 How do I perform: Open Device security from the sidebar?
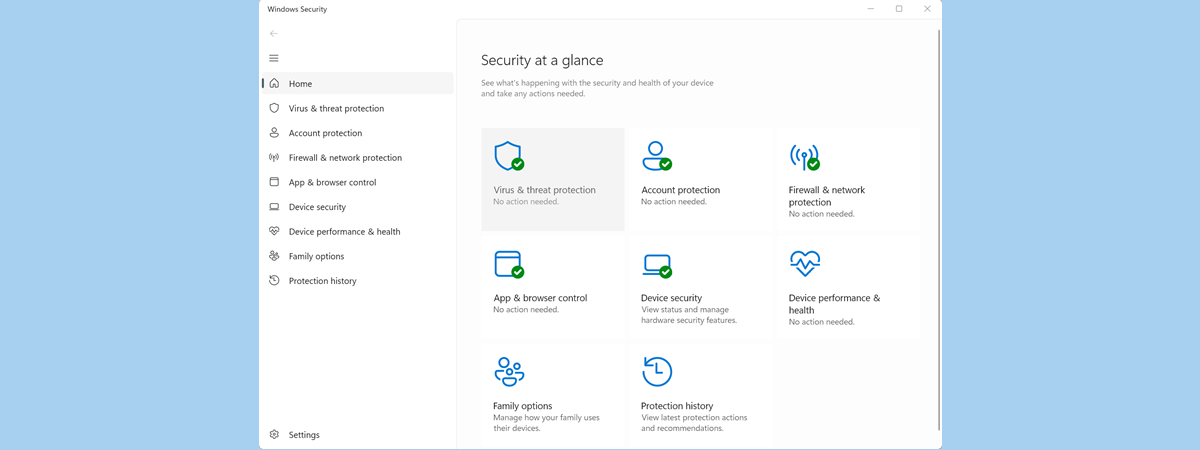358,207
